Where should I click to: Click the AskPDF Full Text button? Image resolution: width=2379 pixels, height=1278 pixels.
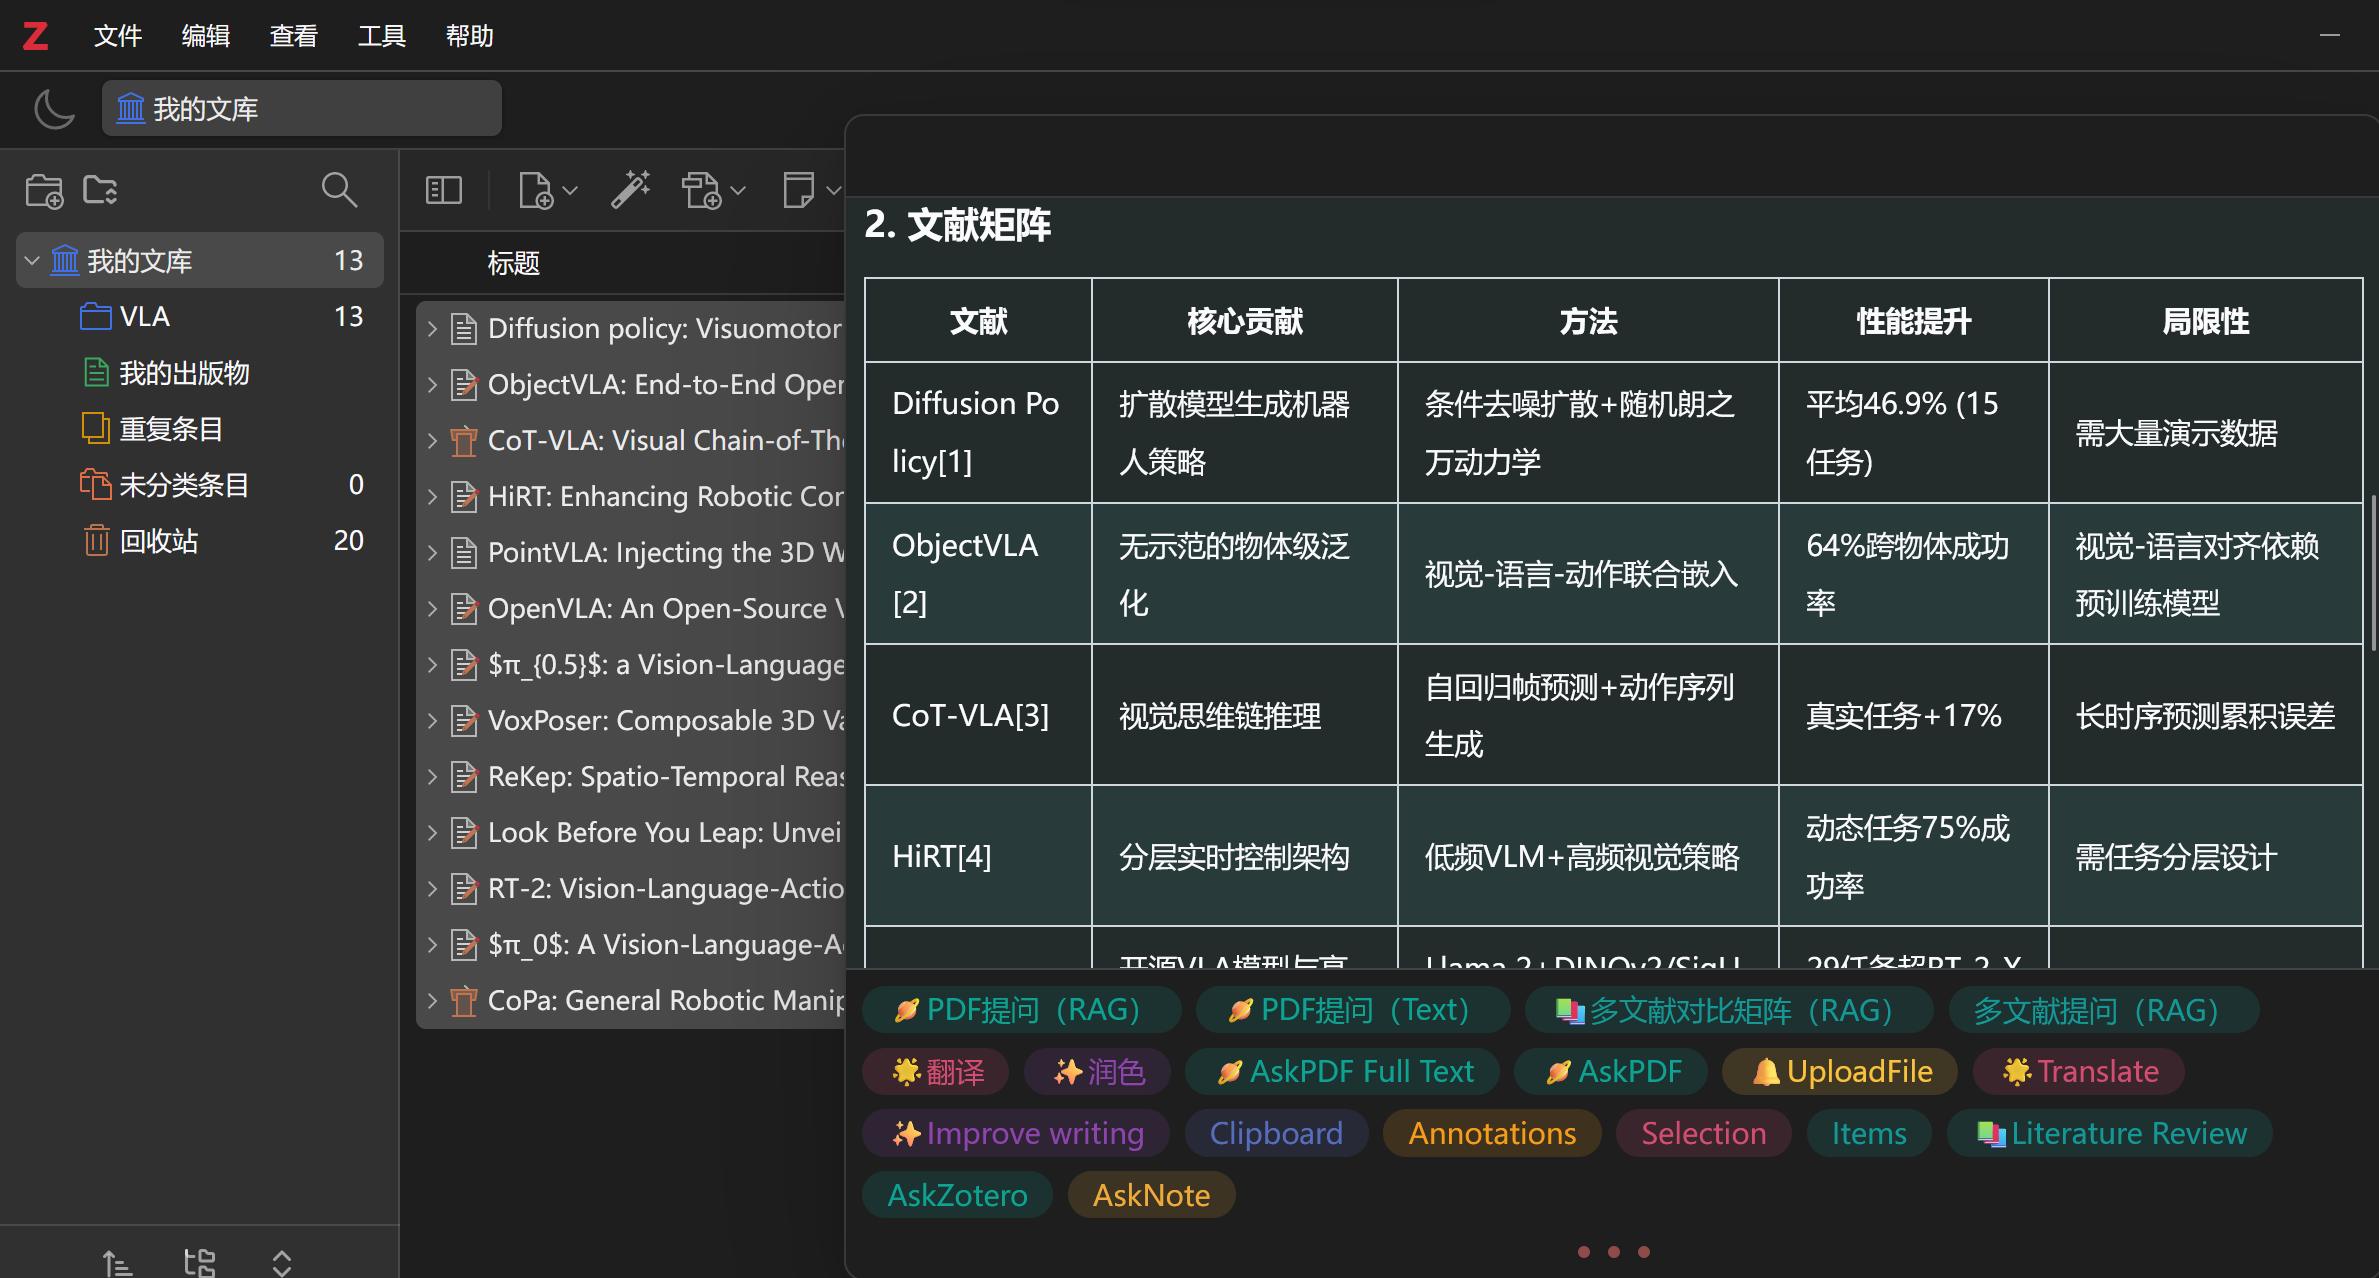click(1344, 1071)
